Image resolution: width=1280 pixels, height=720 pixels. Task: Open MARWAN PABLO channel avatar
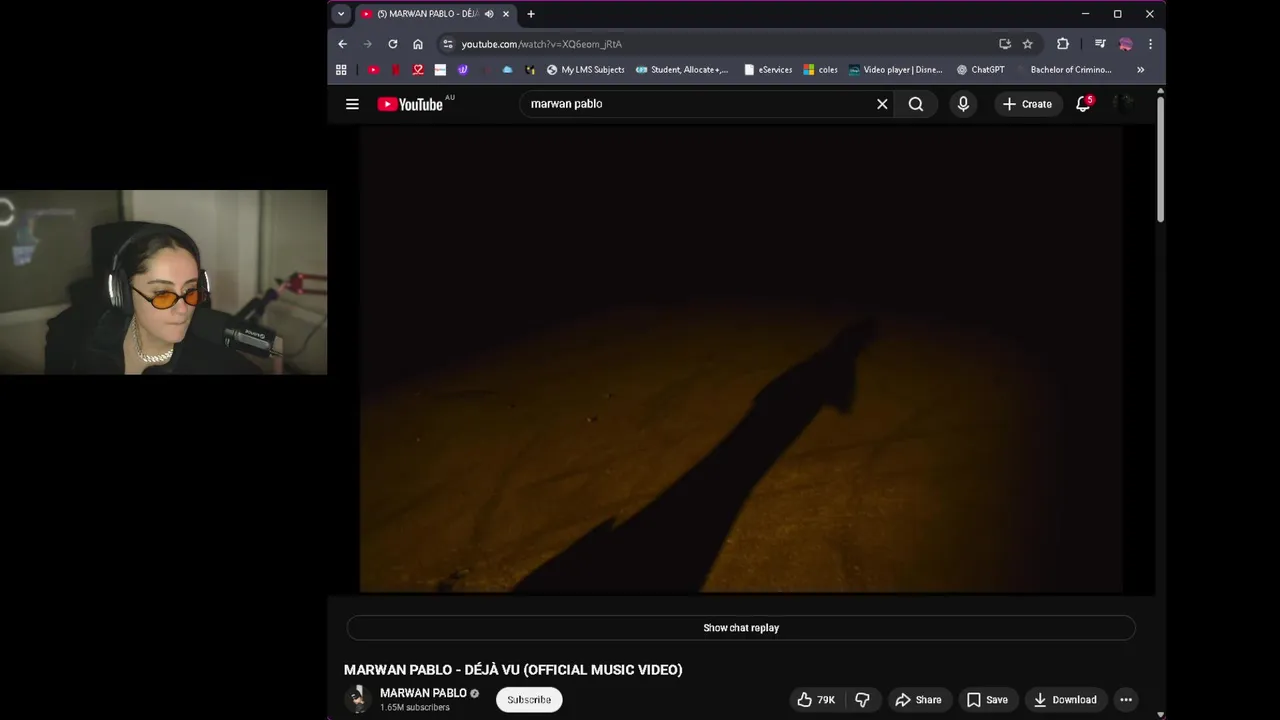click(358, 699)
